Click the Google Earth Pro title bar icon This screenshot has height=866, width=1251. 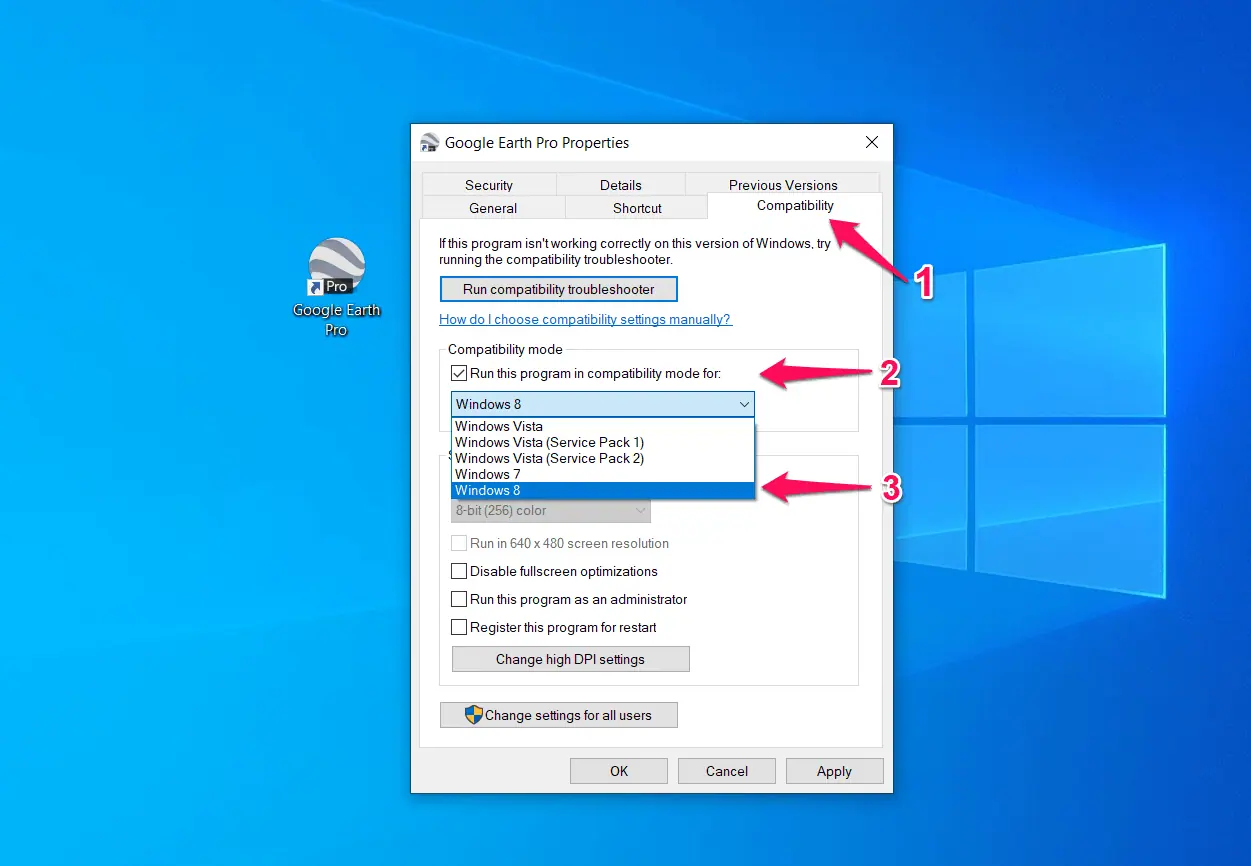coord(430,143)
